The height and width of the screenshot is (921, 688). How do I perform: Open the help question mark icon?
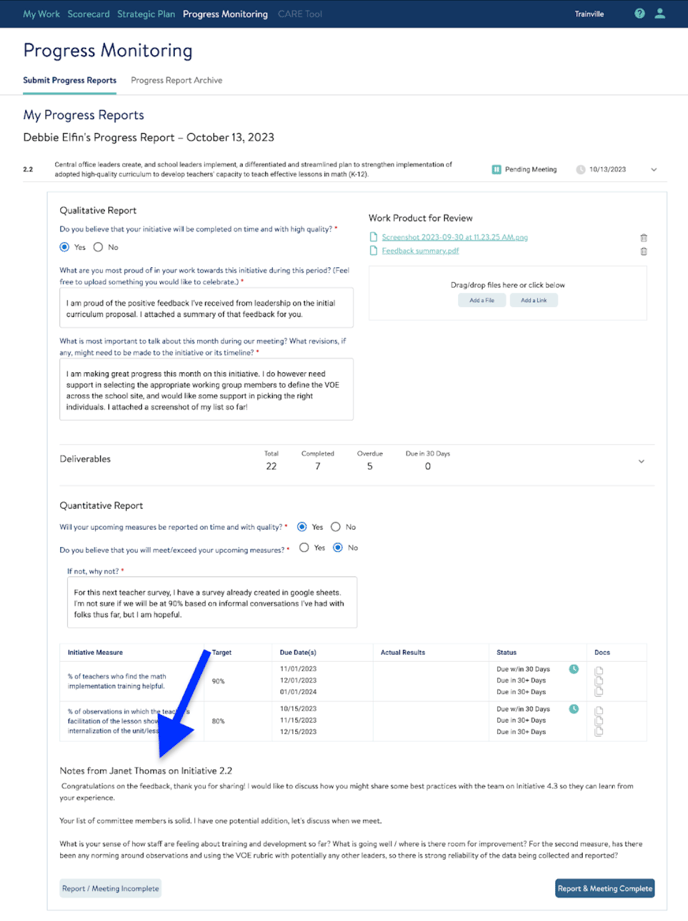(640, 14)
